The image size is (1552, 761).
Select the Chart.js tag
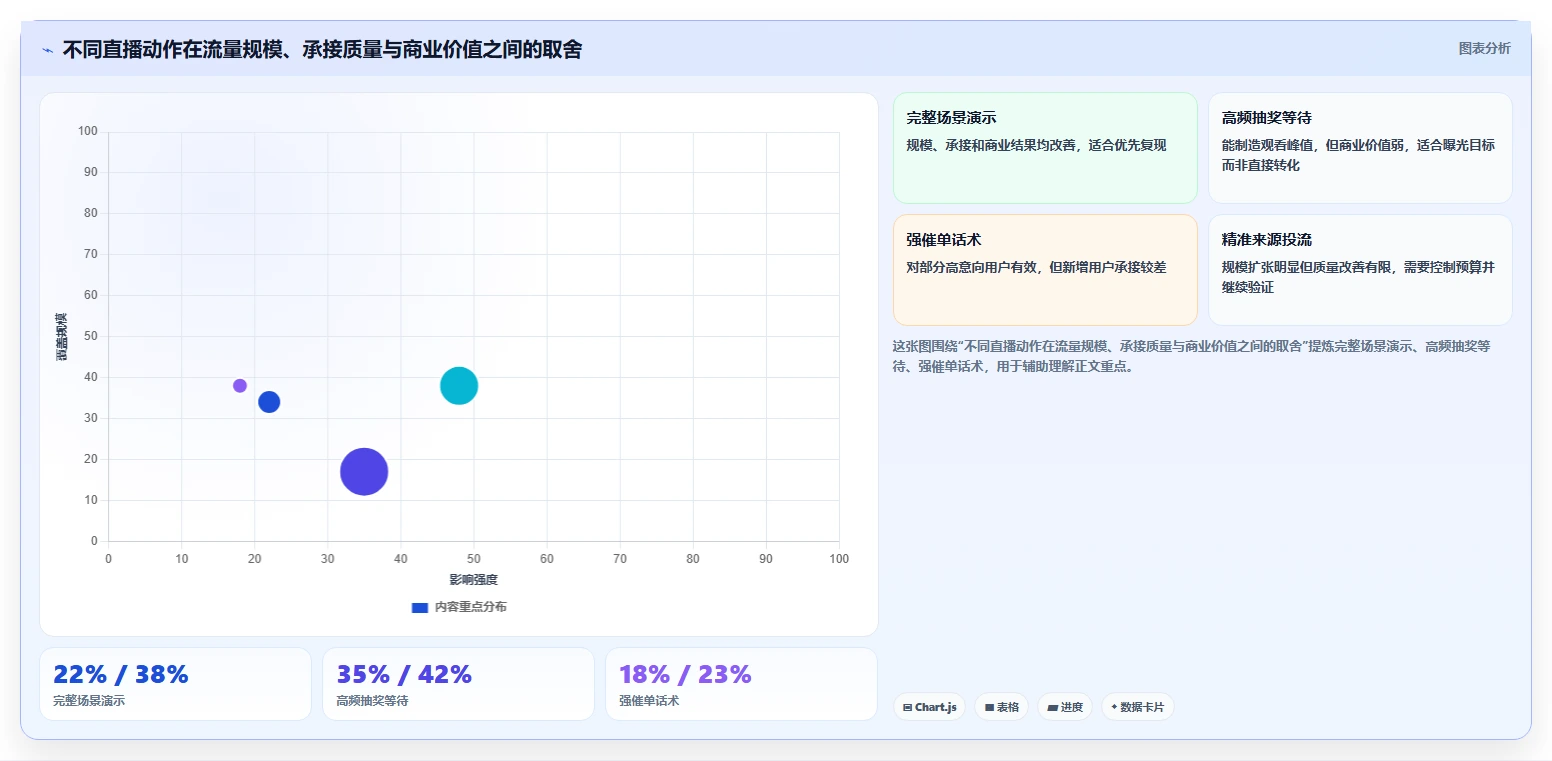pos(929,707)
